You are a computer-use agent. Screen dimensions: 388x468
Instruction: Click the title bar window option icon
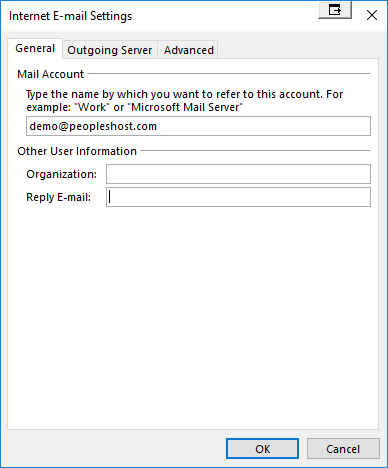(335, 10)
